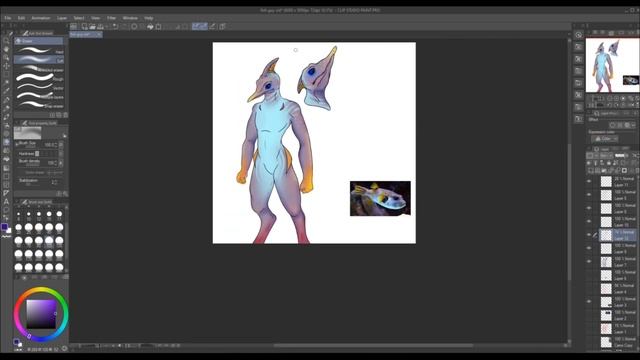Click the Brush density value stepper arrows

(x=55, y=163)
